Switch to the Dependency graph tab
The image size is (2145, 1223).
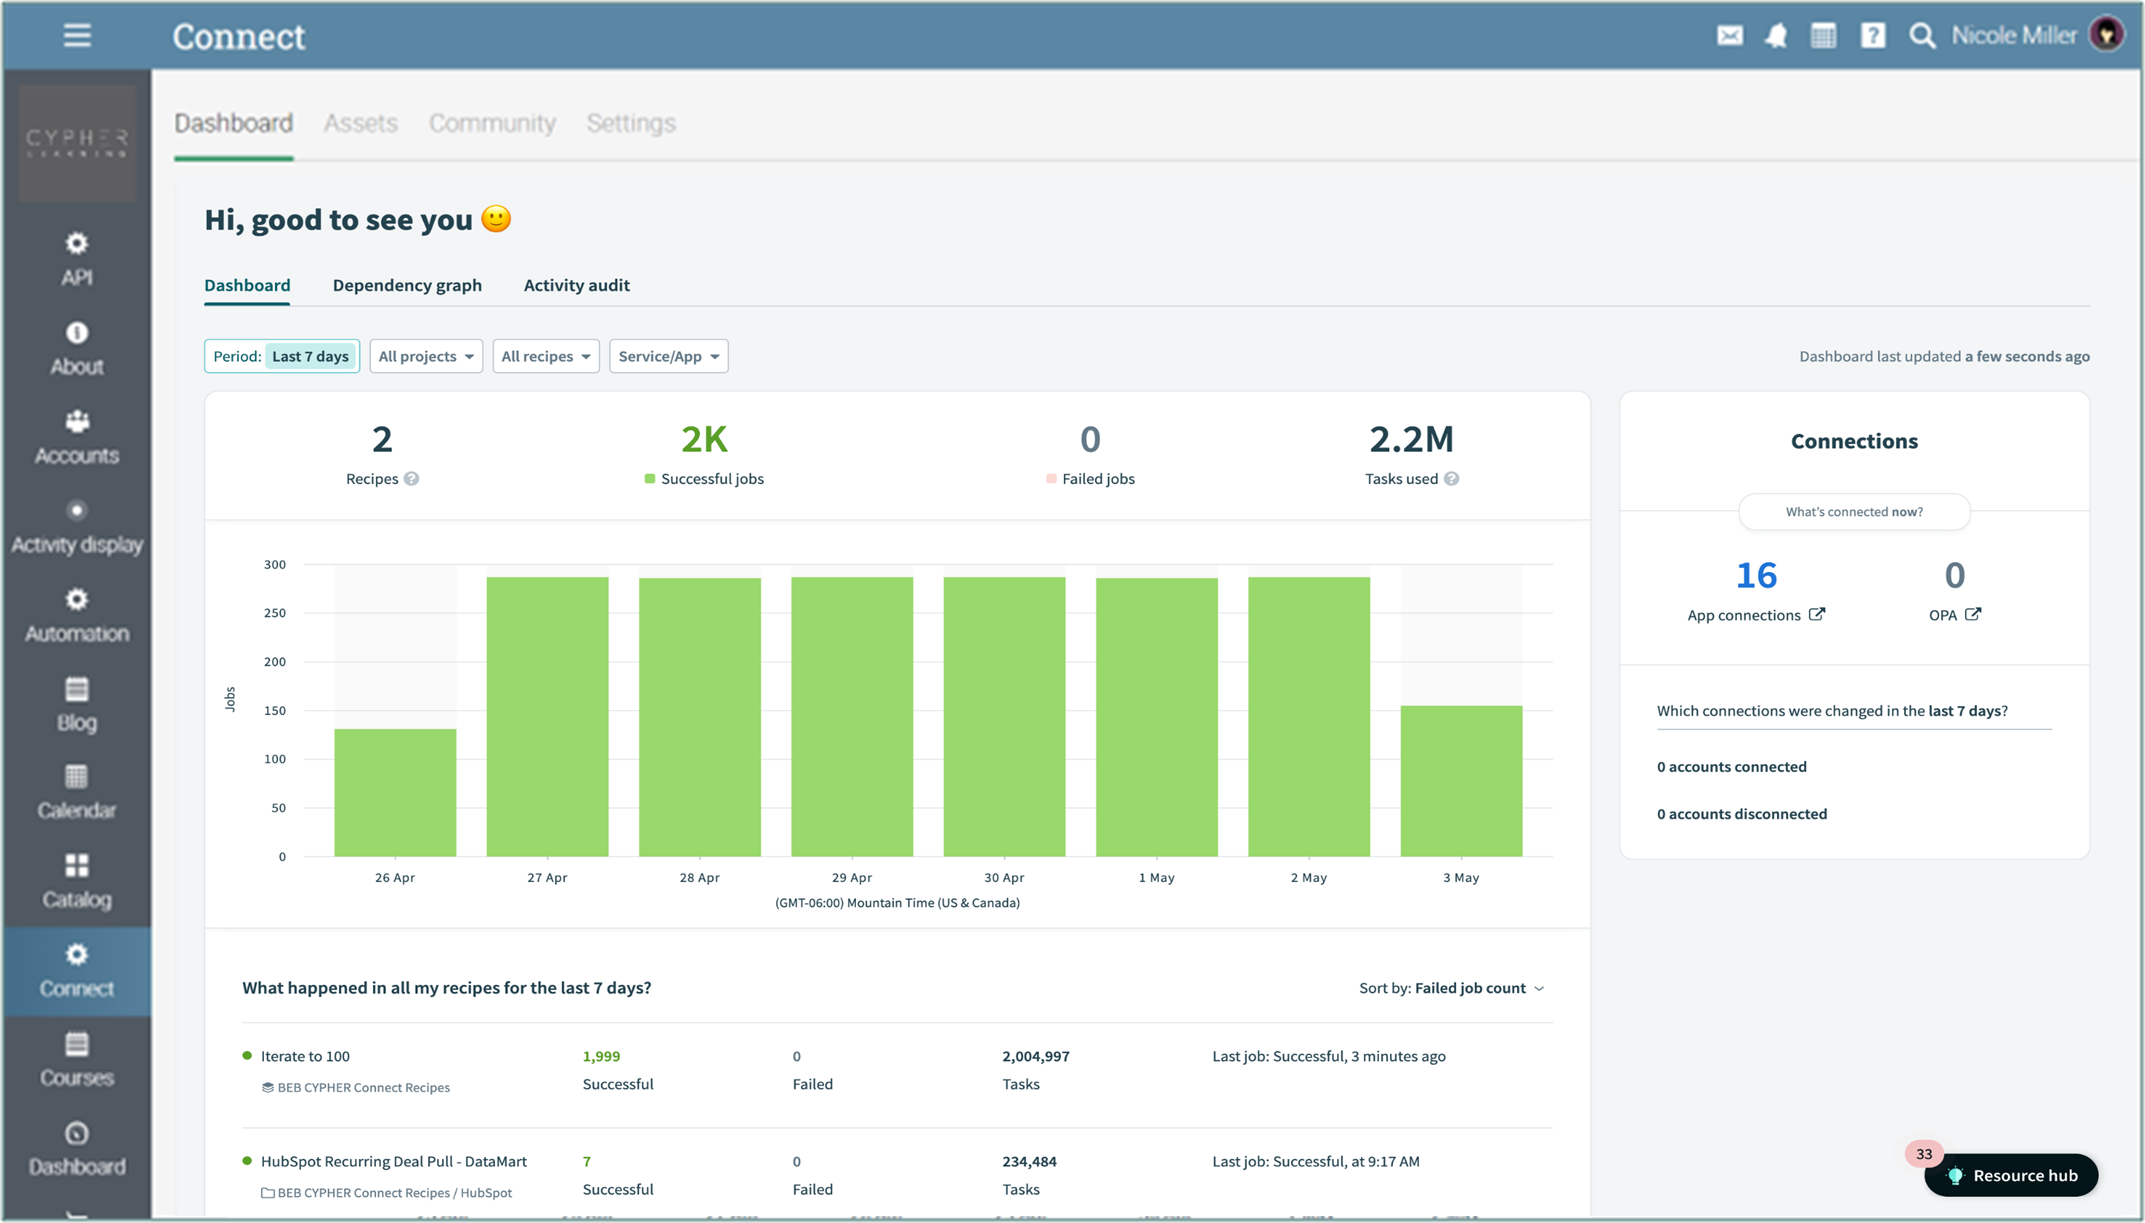click(x=407, y=285)
